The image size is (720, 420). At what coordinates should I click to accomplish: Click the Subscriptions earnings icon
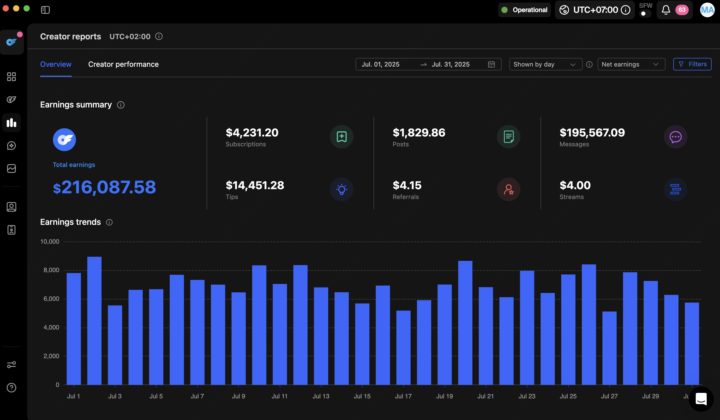pyautogui.click(x=342, y=137)
